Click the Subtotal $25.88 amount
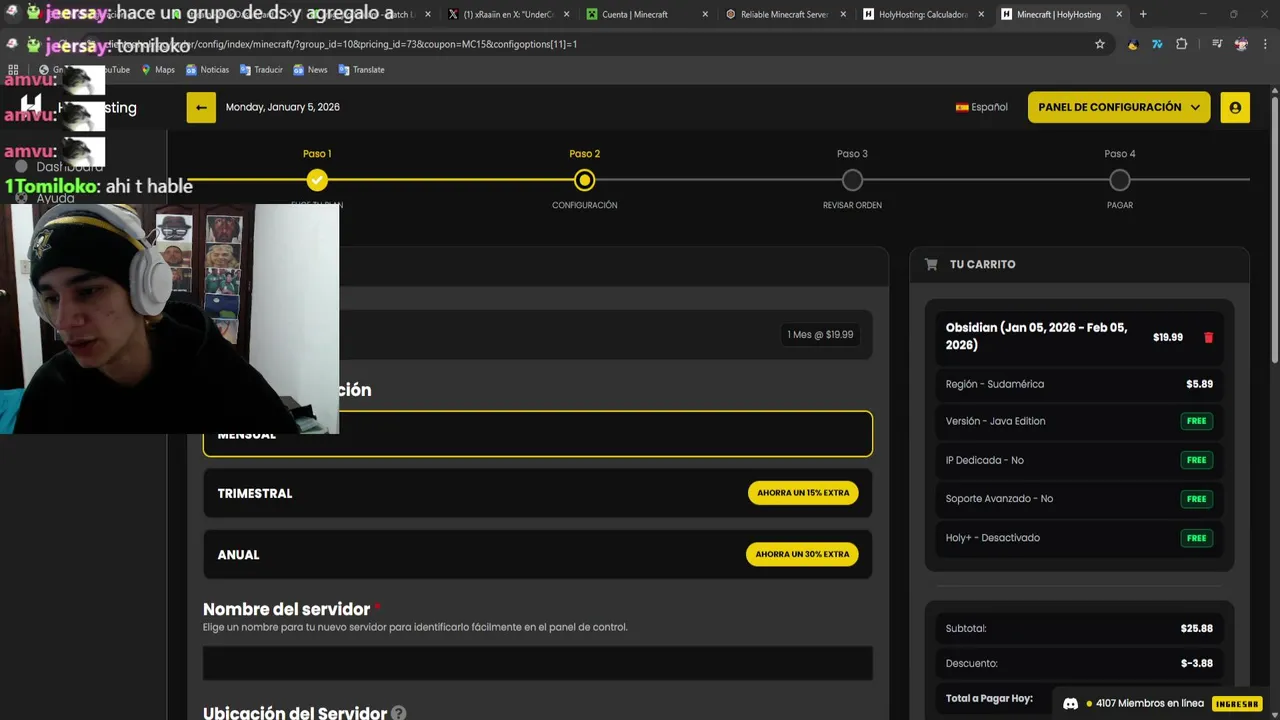The image size is (1280, 720). click(1197, 629)
